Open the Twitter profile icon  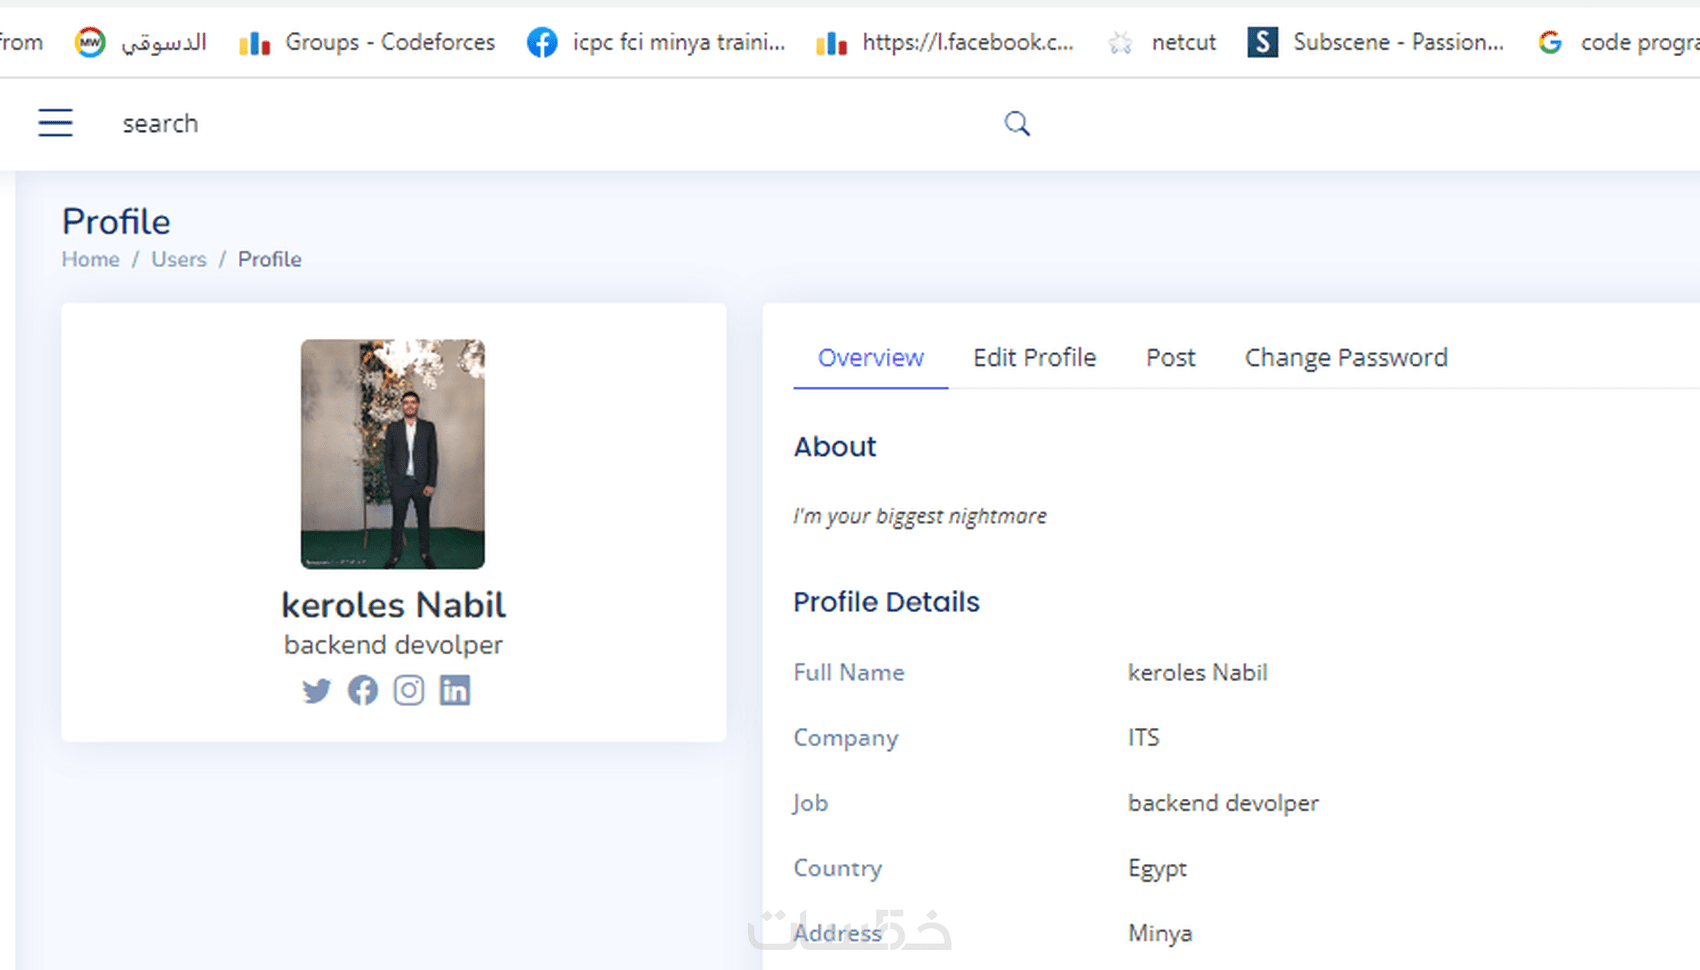316,690
